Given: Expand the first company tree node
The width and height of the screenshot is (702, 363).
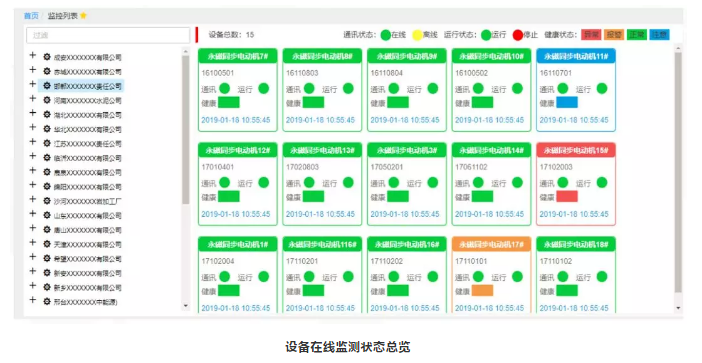Looking at the screenshot, I should tap(33, 56).
